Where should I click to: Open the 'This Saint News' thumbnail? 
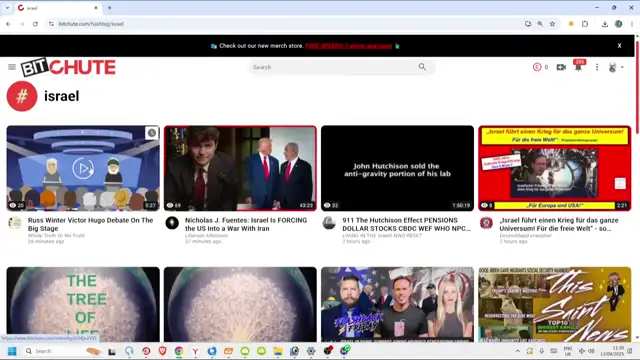(555, 304)
